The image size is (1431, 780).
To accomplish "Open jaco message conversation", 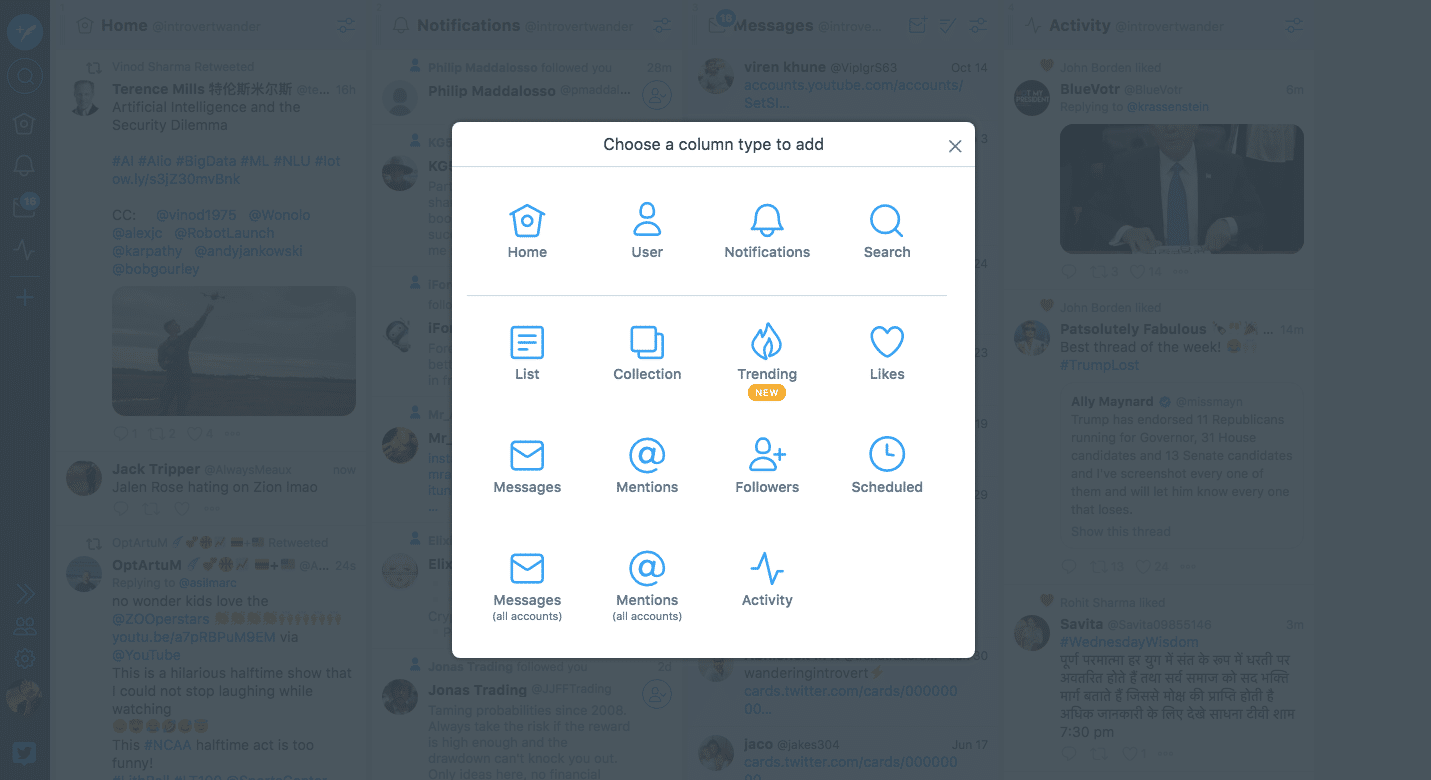I will pyautogui.click(x=843, y=755).
